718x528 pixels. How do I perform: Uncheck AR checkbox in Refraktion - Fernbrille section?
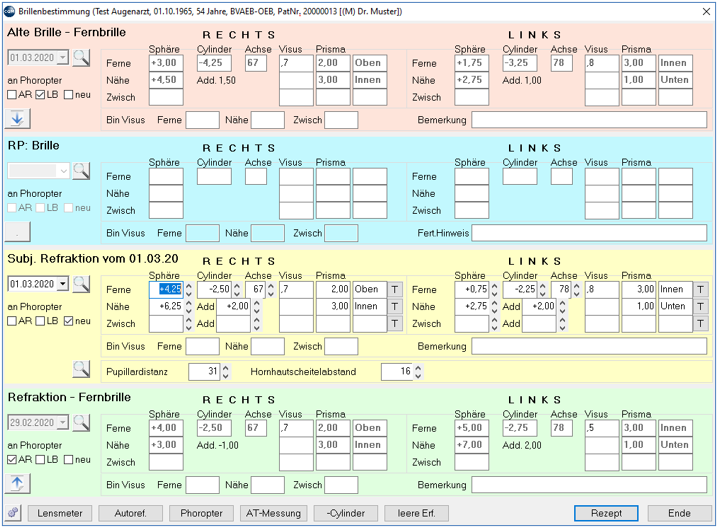click(x=12, y=459)
